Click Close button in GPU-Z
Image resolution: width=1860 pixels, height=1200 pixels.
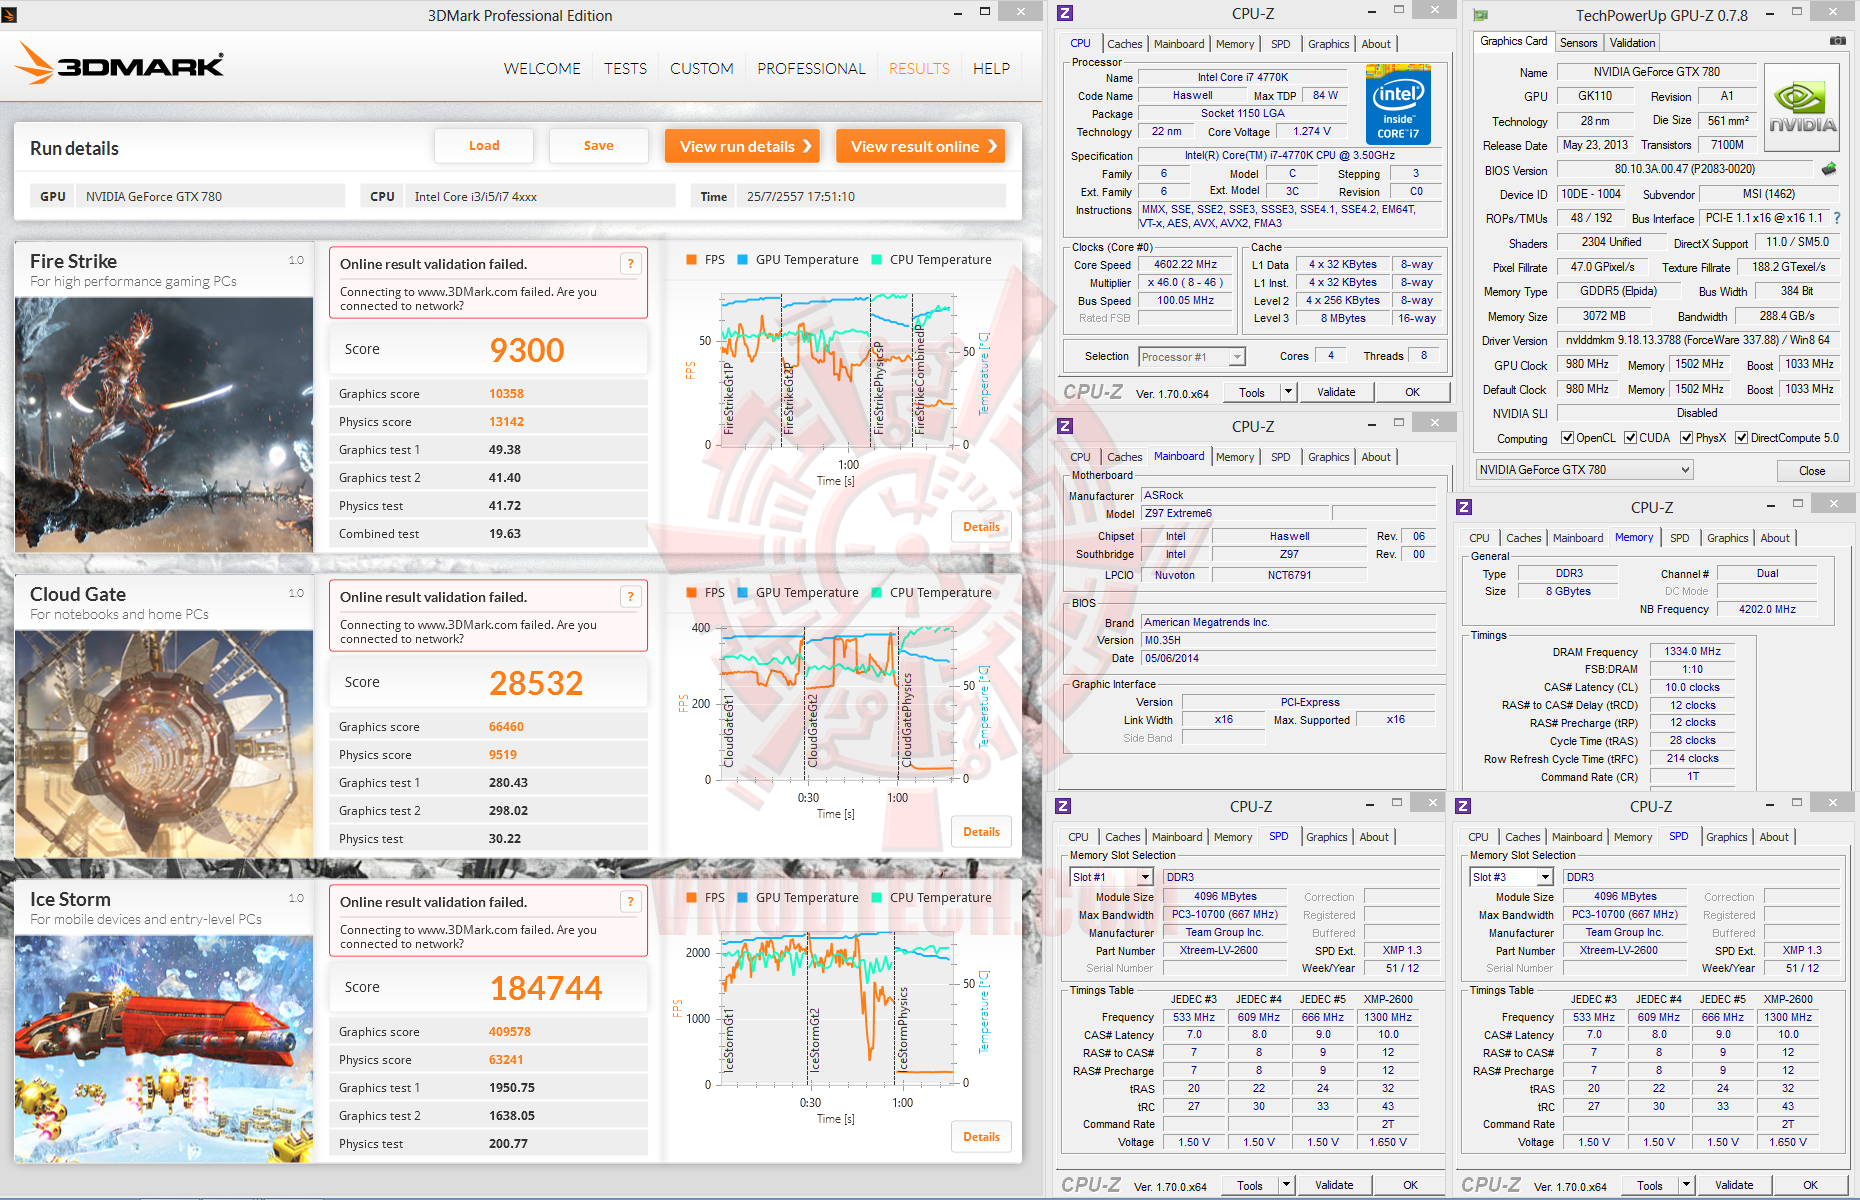(x=1812, y=471)
